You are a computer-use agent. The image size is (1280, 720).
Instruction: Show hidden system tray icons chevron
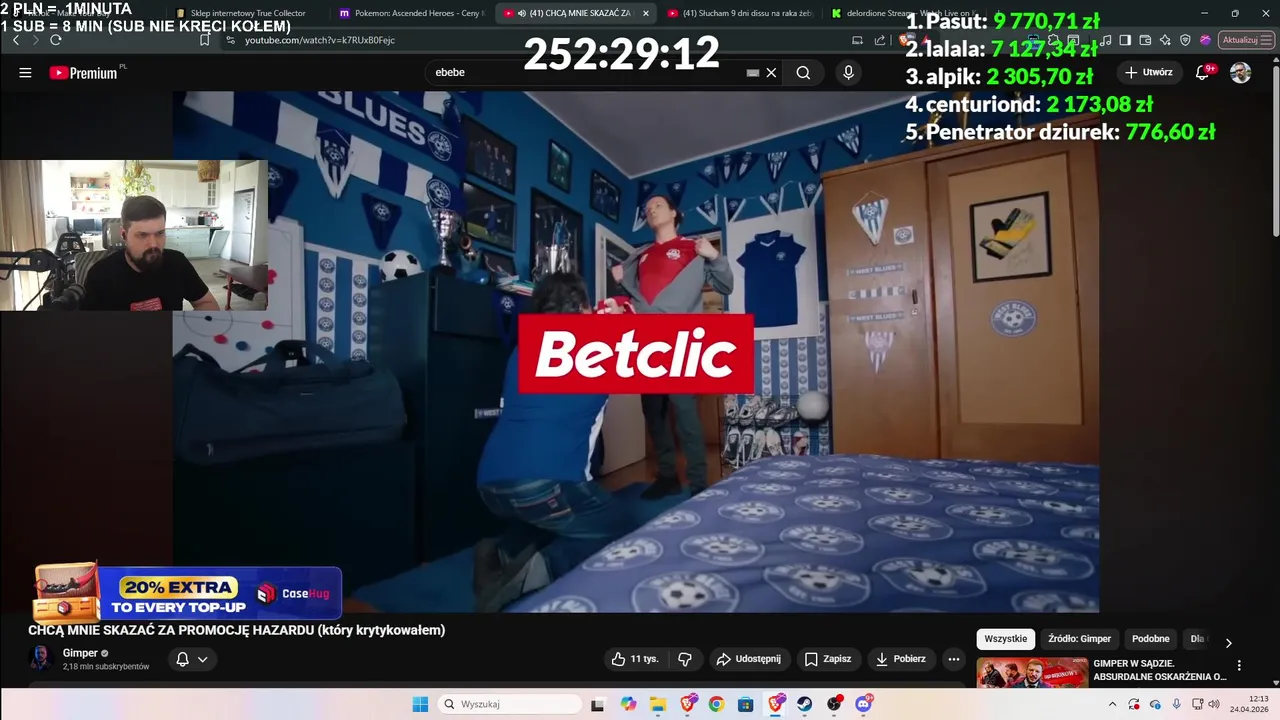[x=1112, y=704]
